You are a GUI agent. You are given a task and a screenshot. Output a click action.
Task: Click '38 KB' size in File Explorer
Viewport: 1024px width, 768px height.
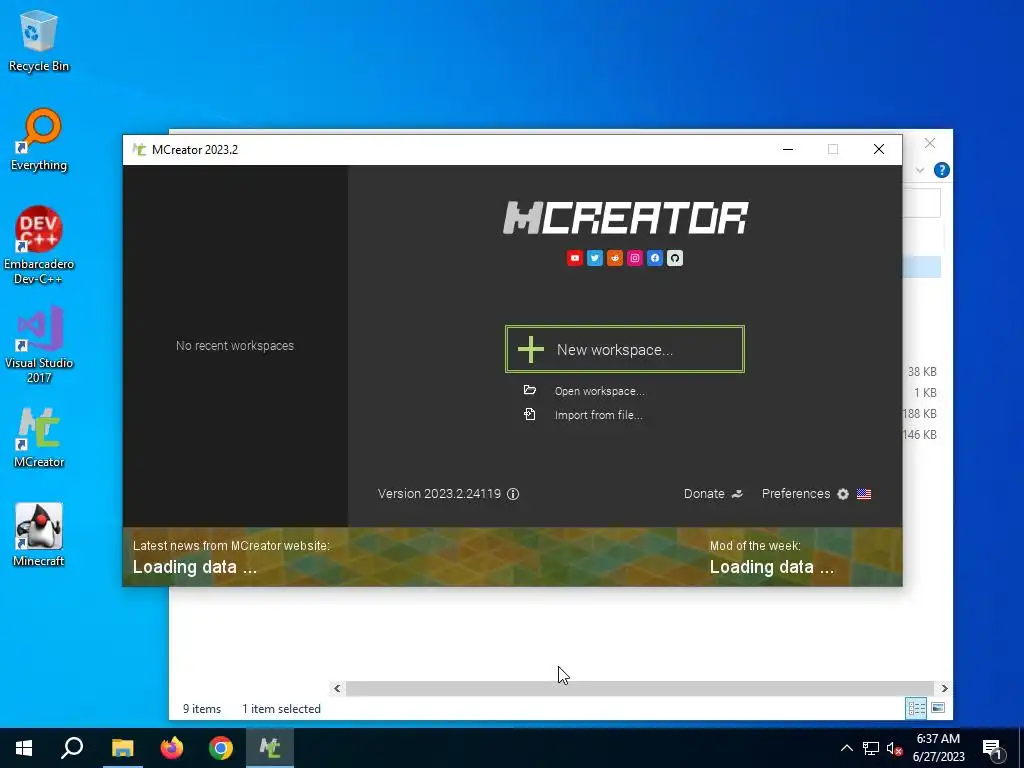(x=922, y=372)
